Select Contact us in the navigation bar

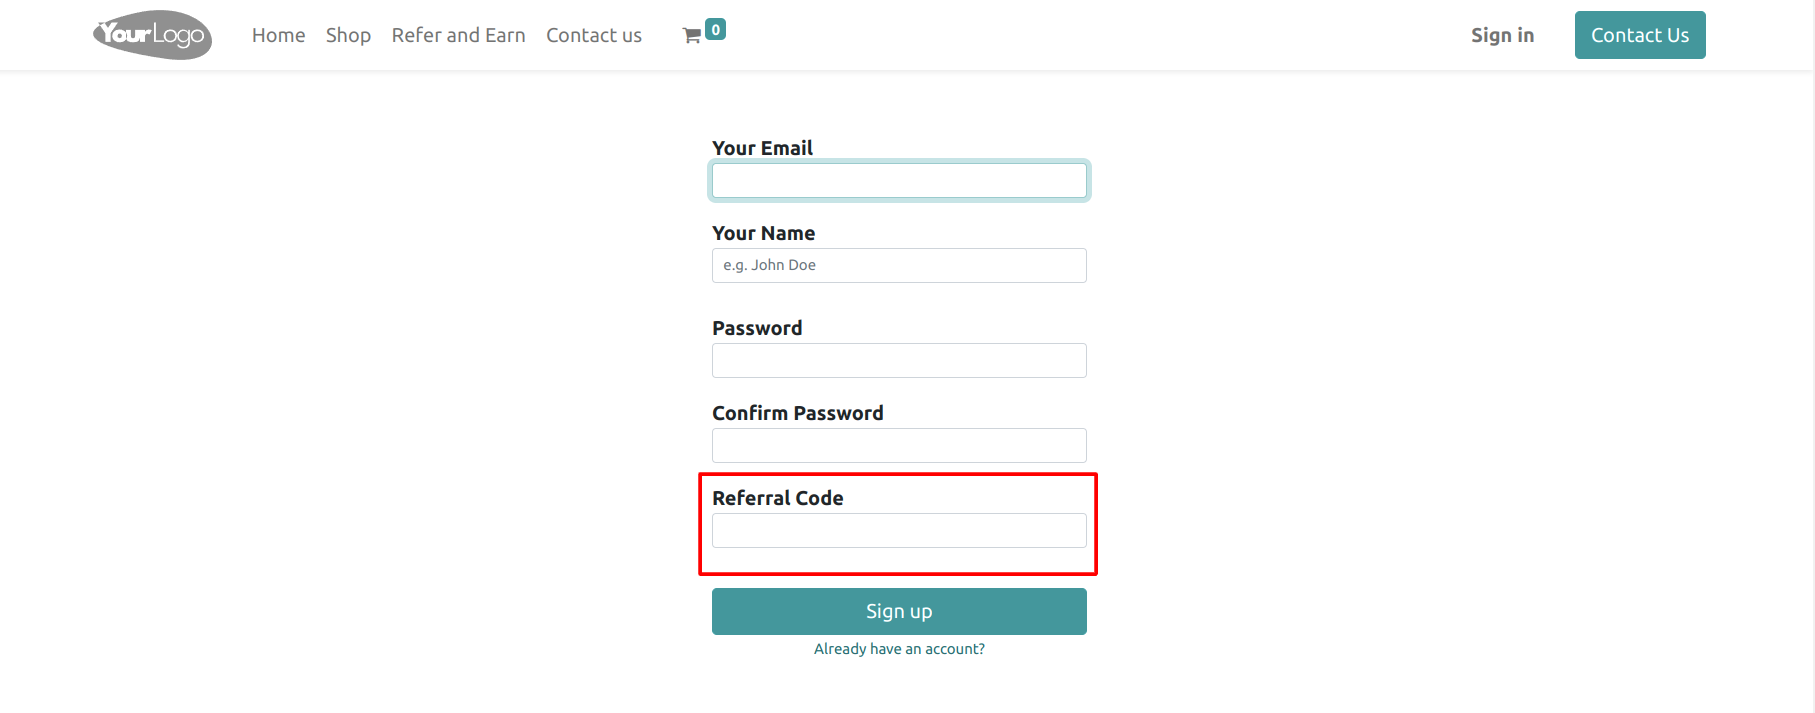click(594, 35)
